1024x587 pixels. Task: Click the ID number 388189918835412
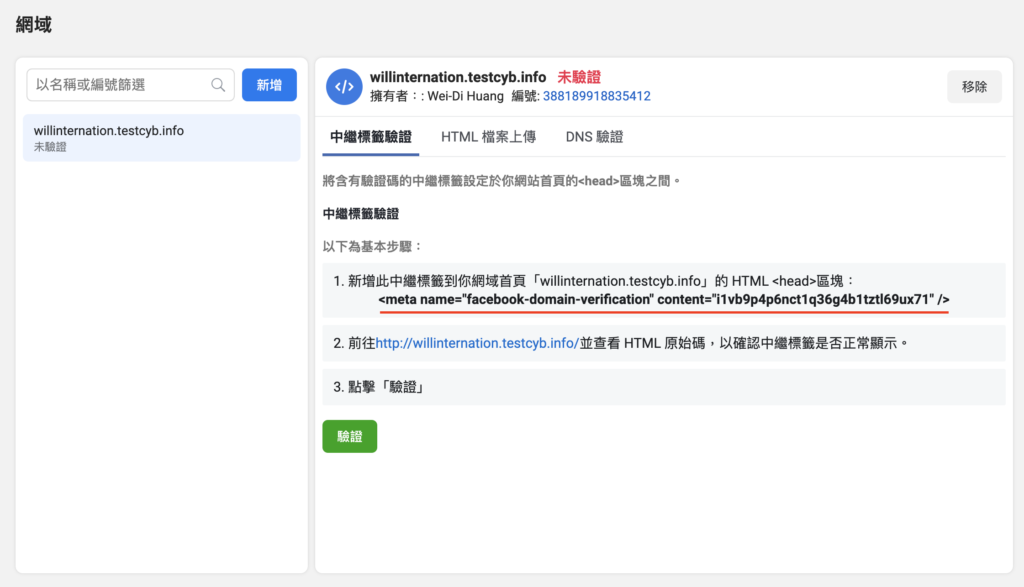596,96
